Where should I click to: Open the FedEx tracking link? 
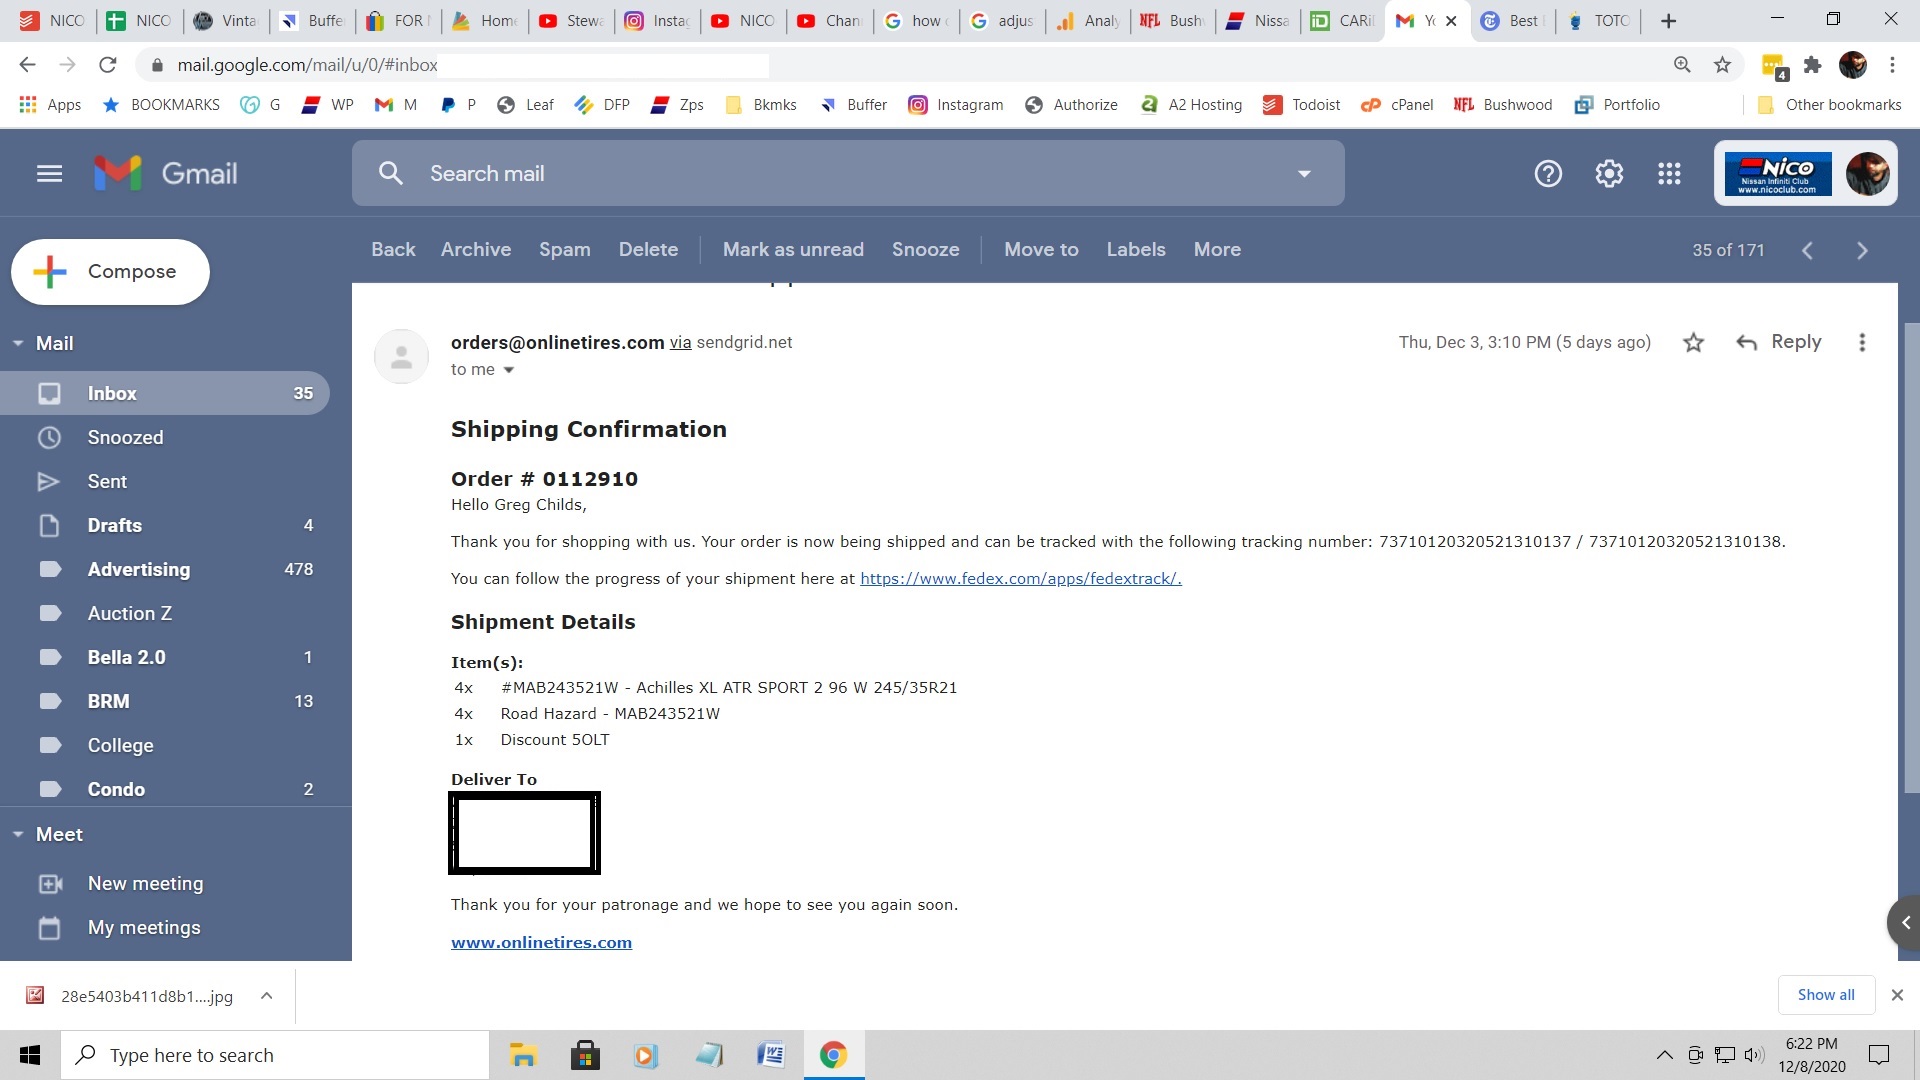[x=1021, y=579]
